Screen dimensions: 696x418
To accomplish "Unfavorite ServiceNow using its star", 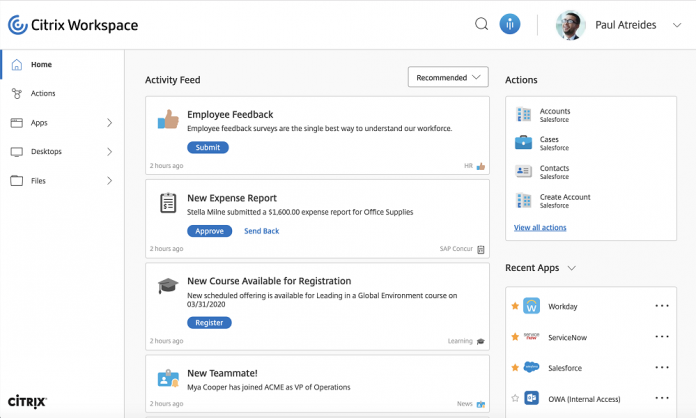I will click(x=515, y=337).
